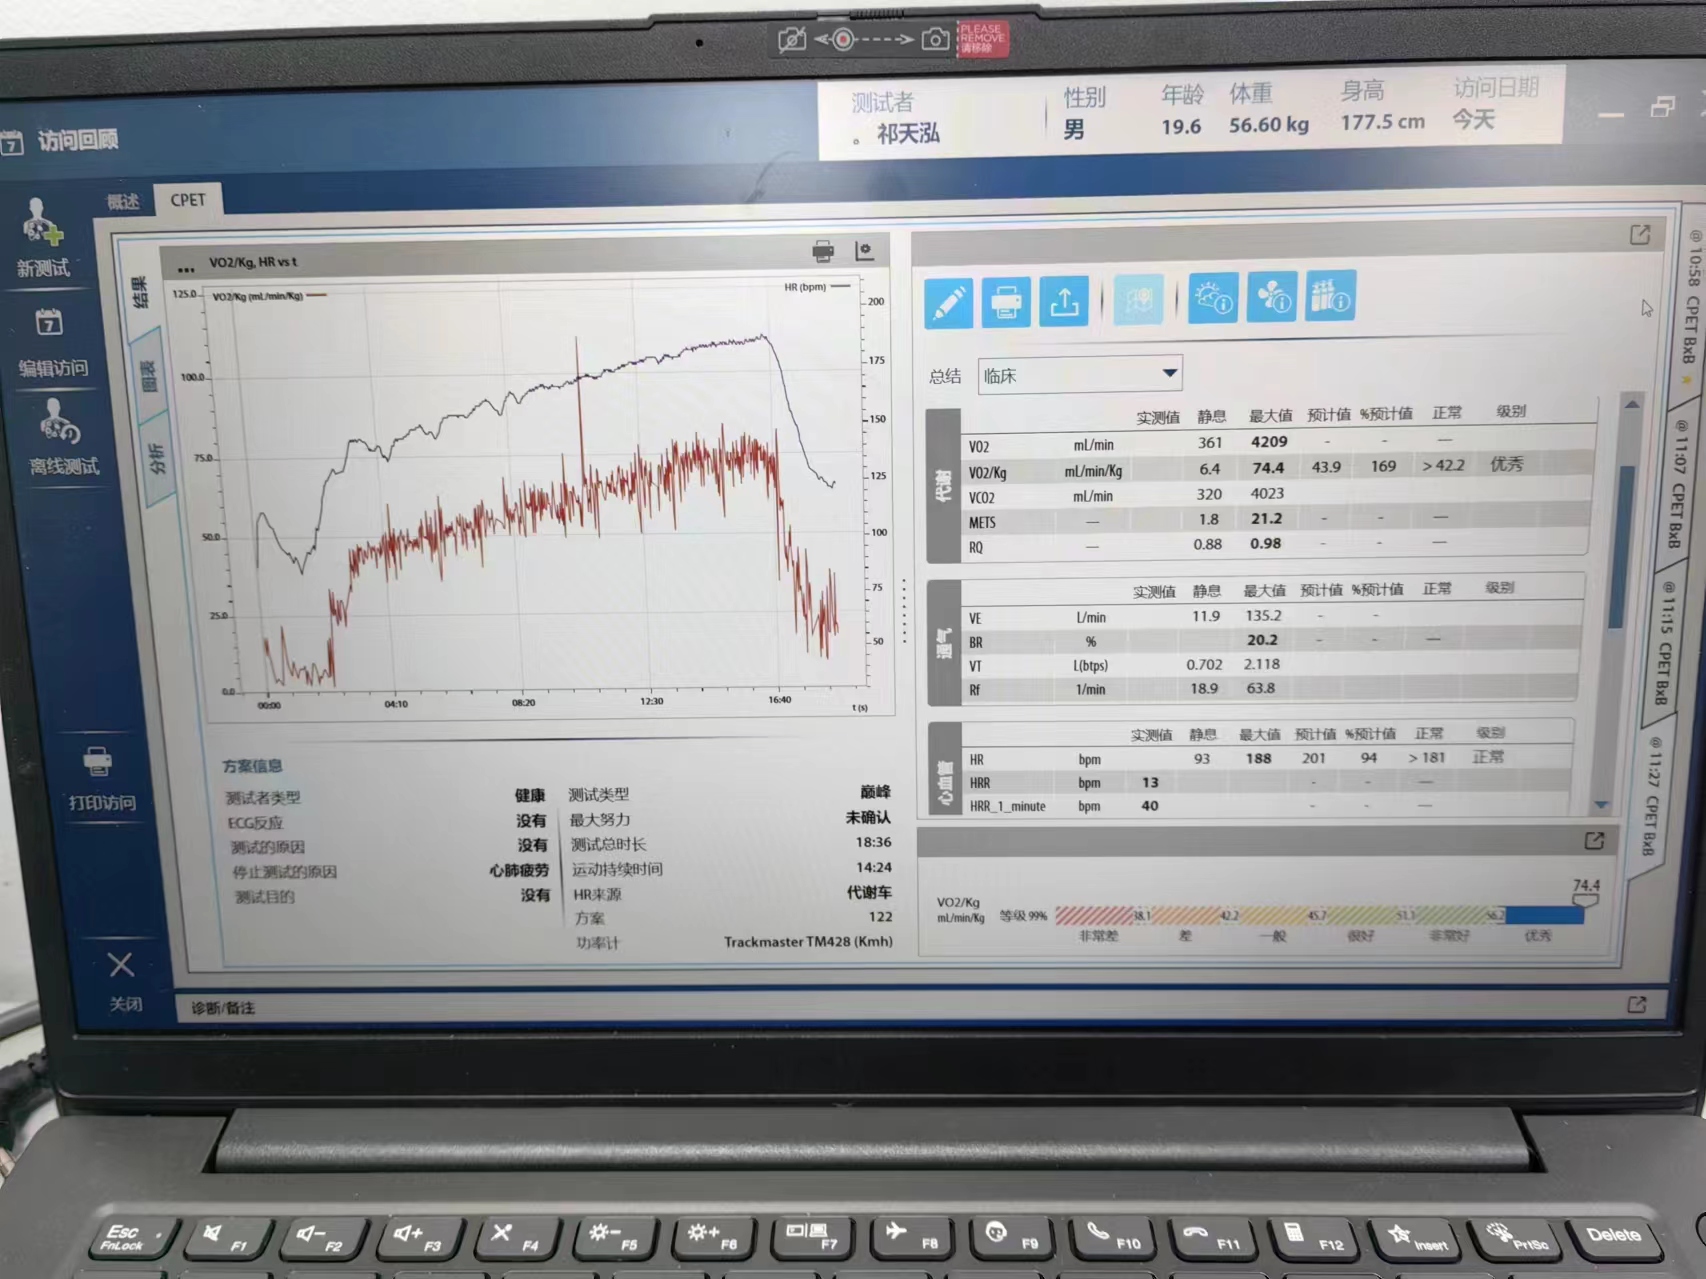
Task: Click the blue 优秀 rating segment
Action: (1544, 915)
